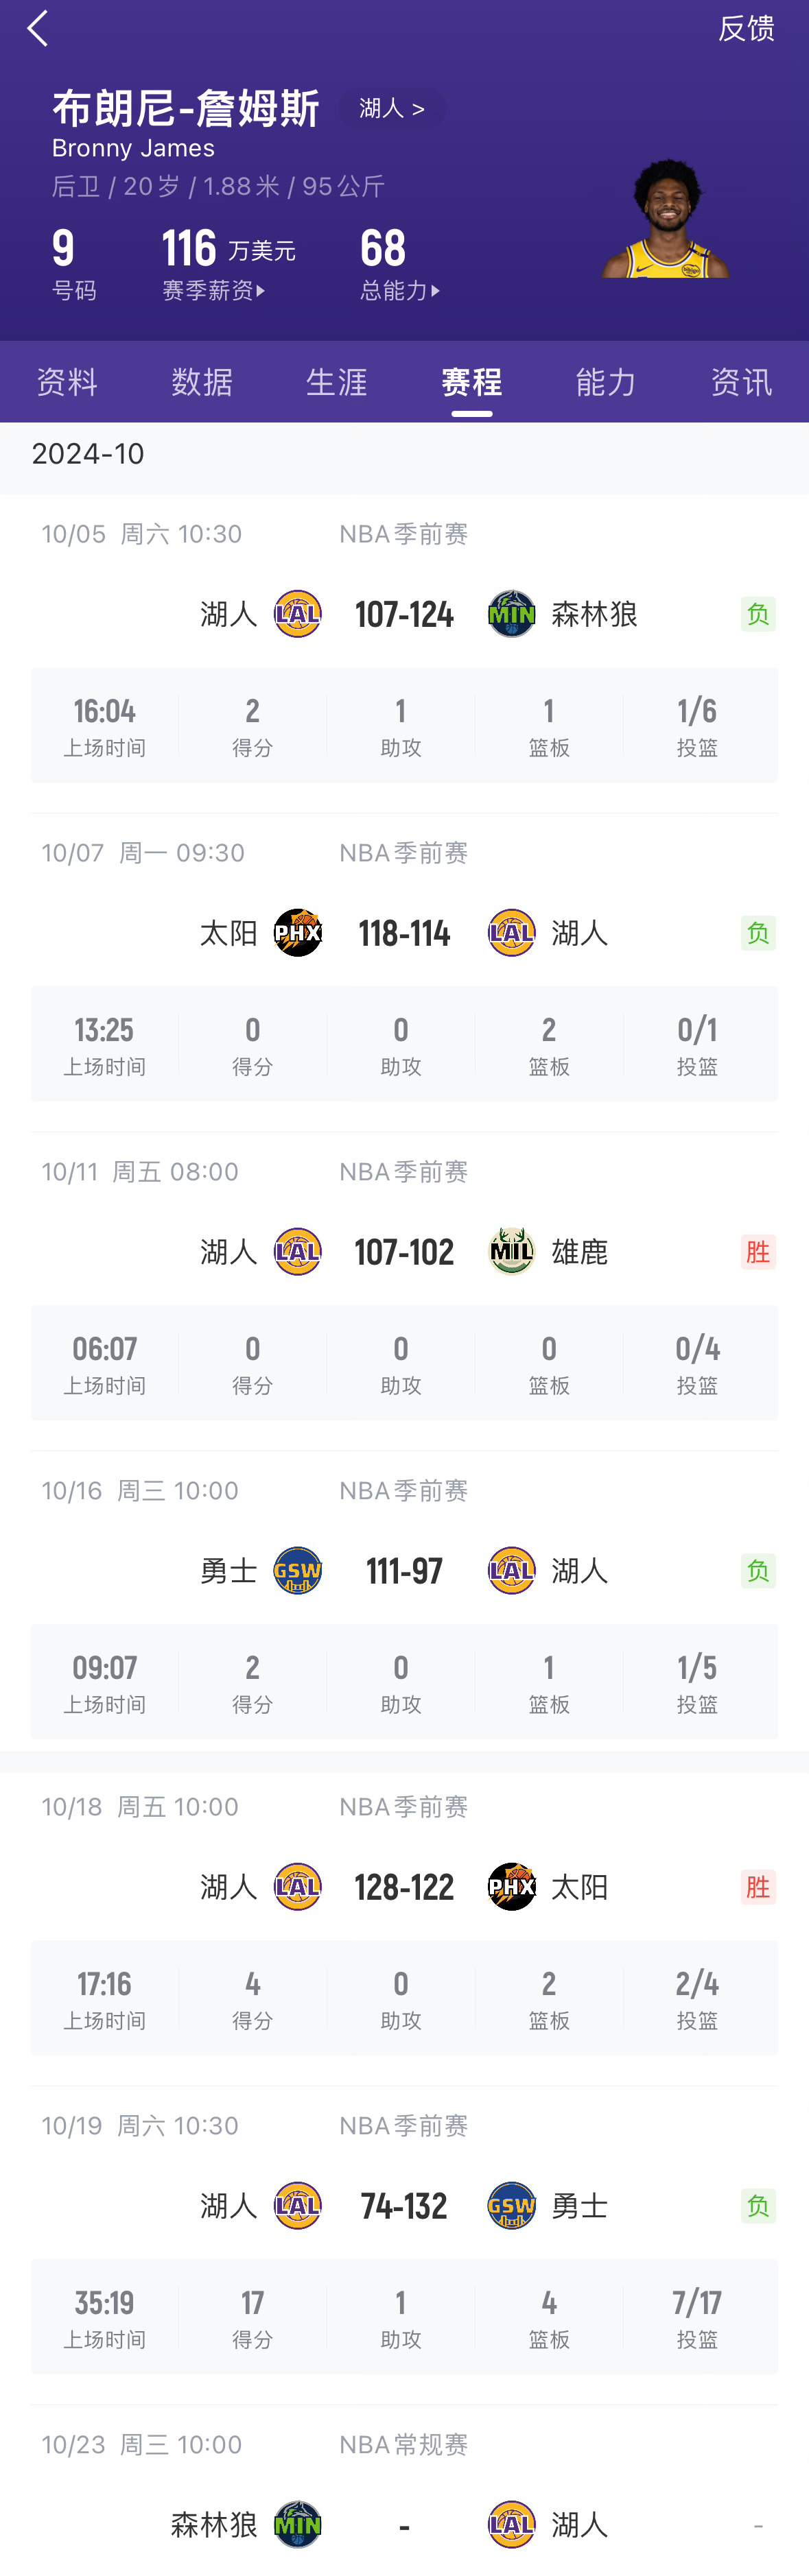Expand 赛季薪资 salary details
Screen dimensions: 809x2576
214,291
